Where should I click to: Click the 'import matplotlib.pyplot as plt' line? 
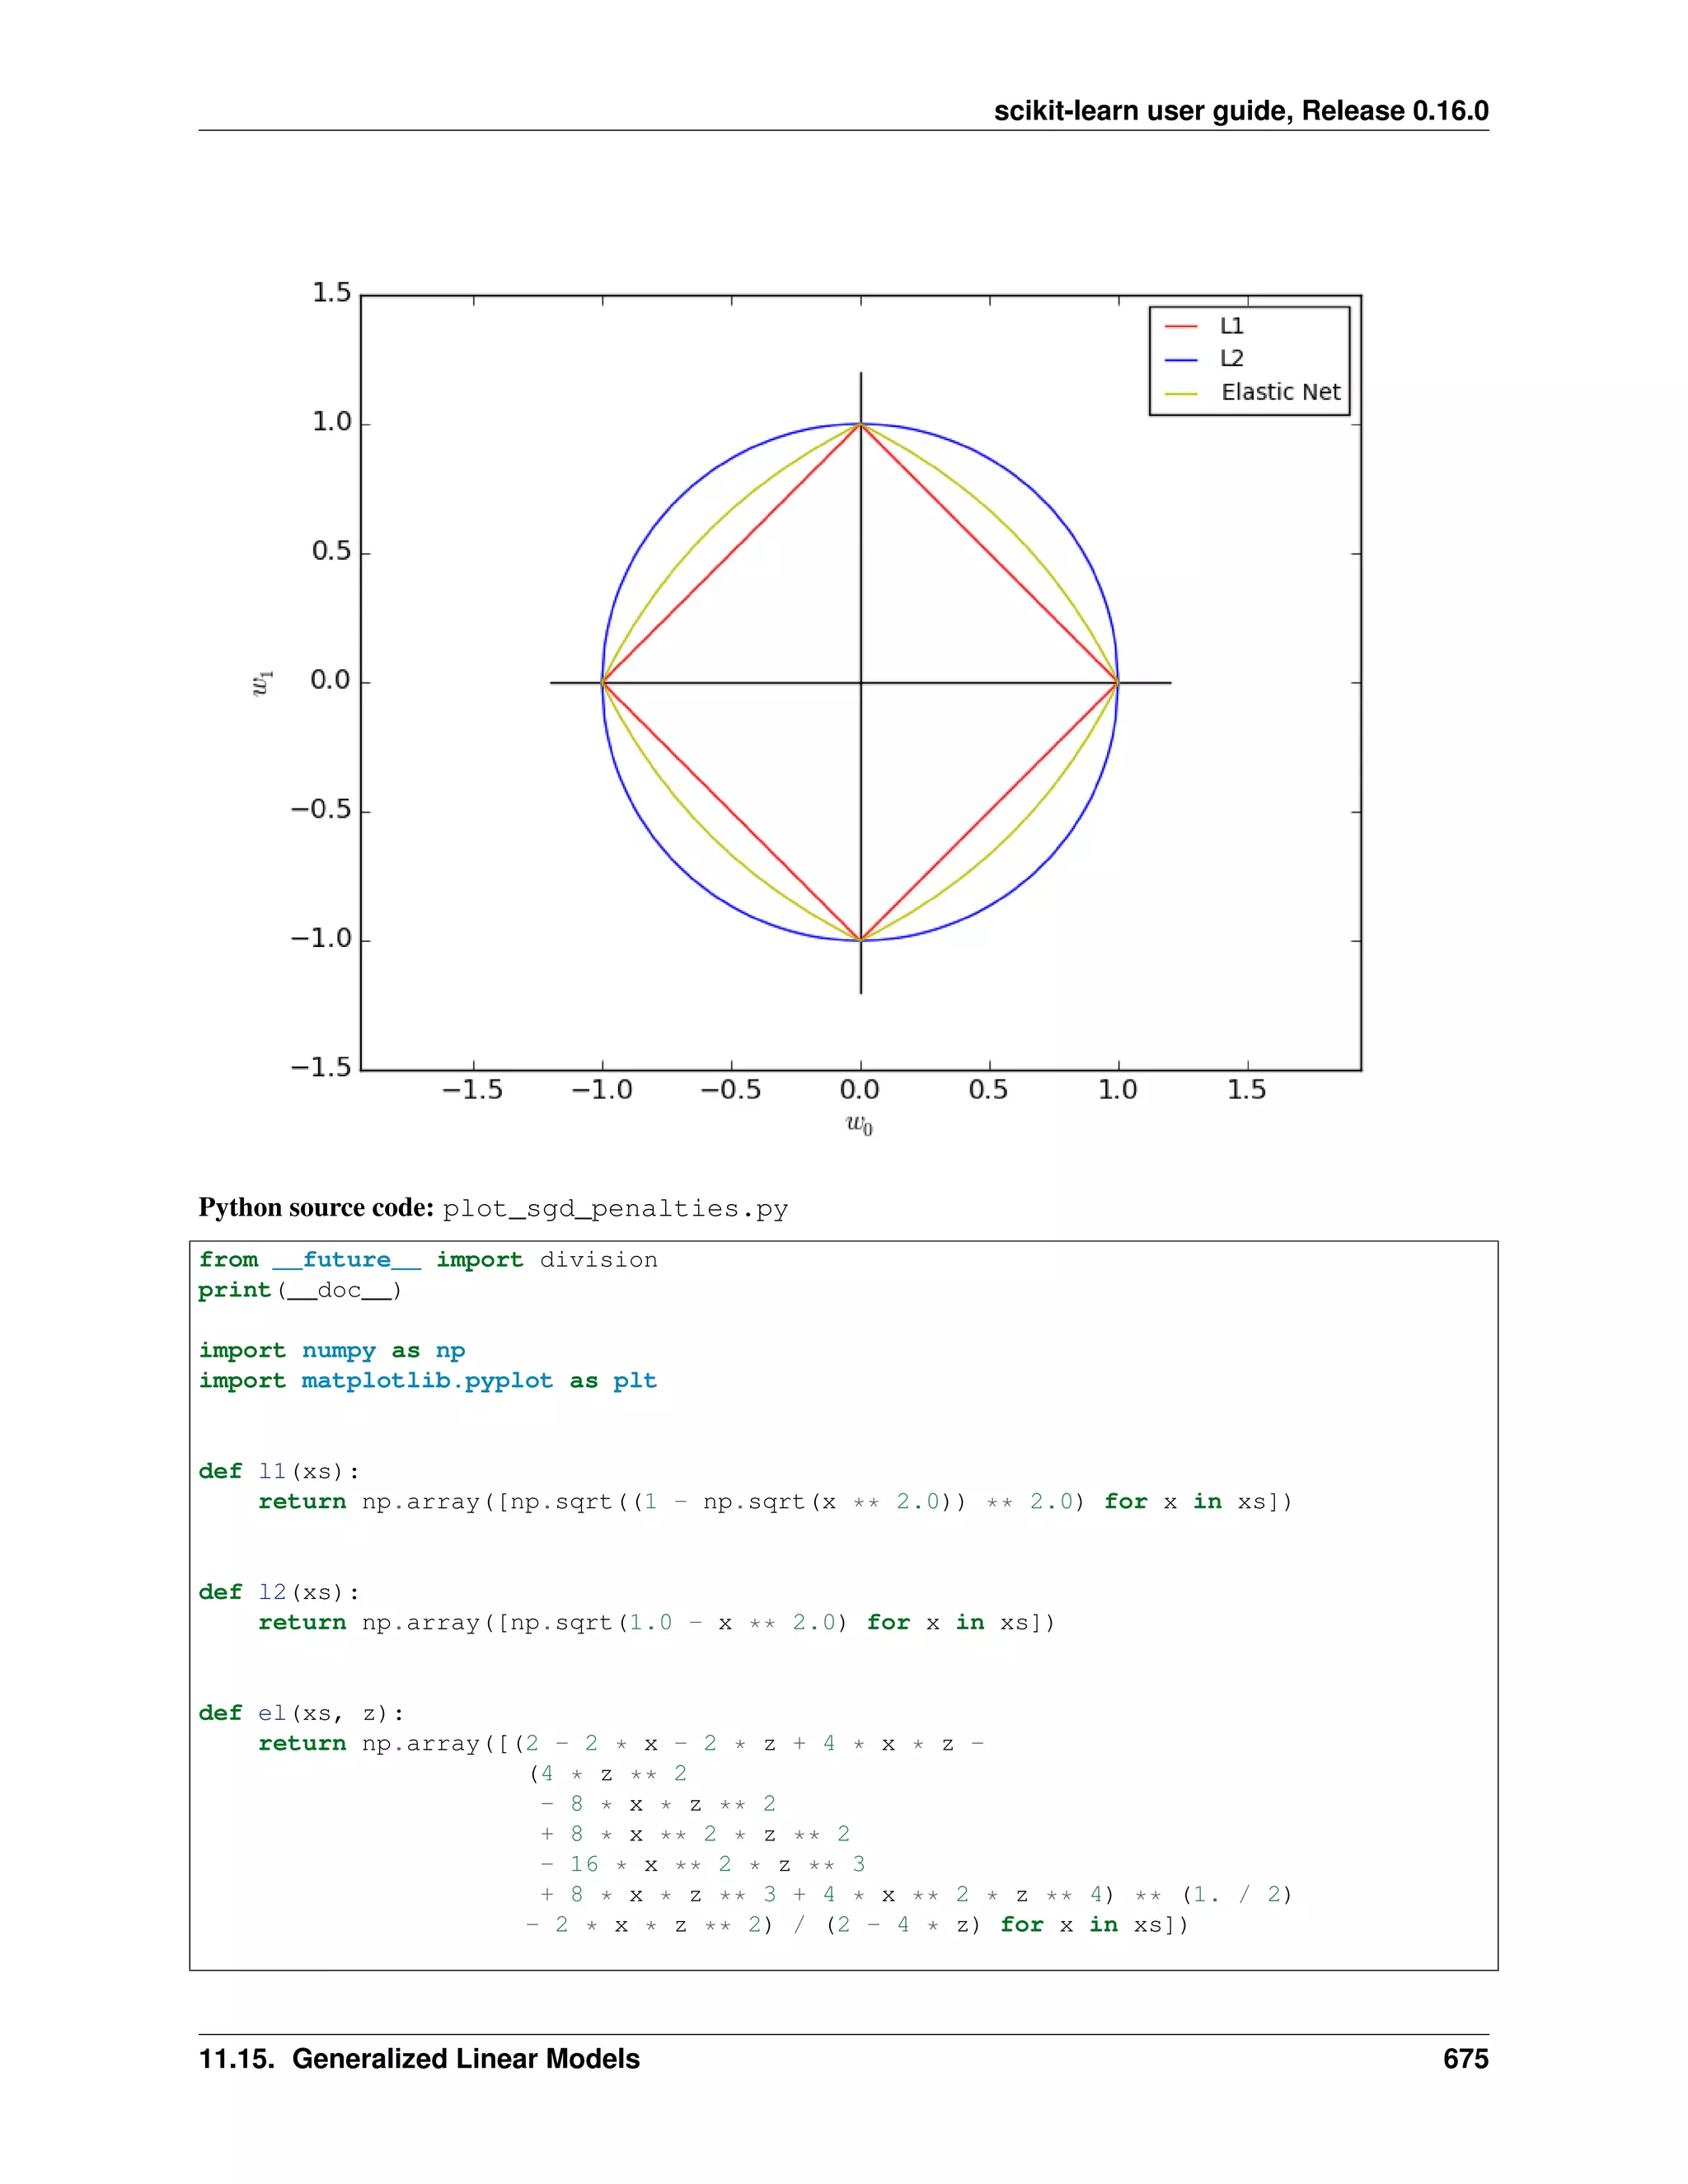(x=428, y=1381)
